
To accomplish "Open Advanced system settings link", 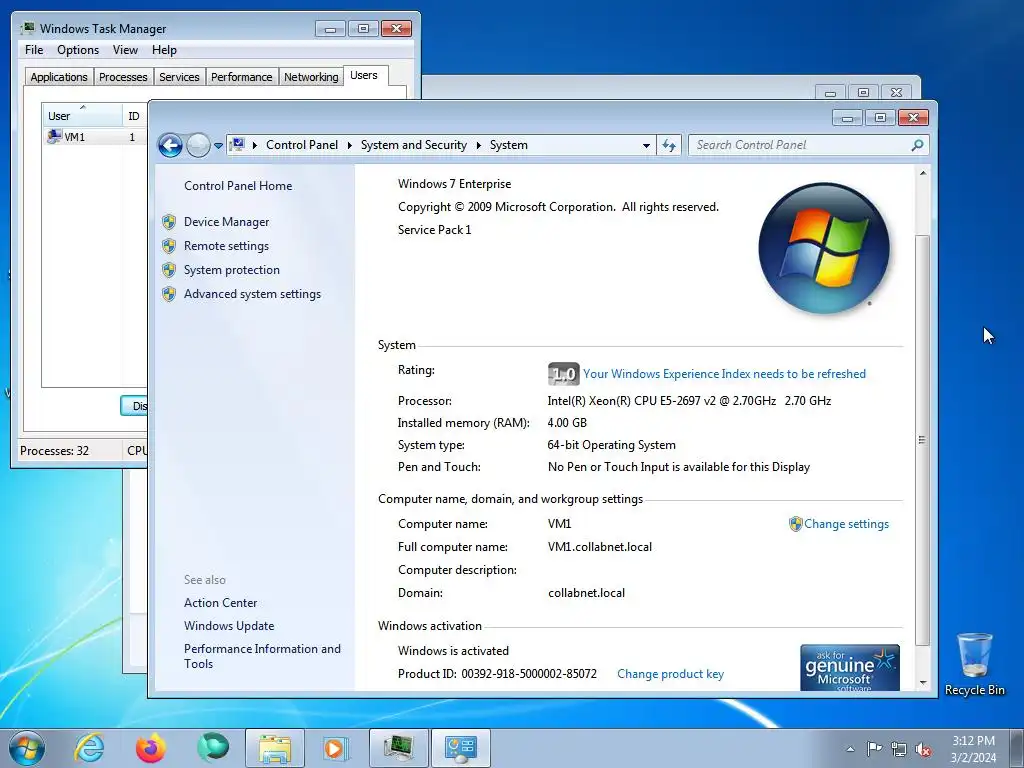I will coord(252,294).
